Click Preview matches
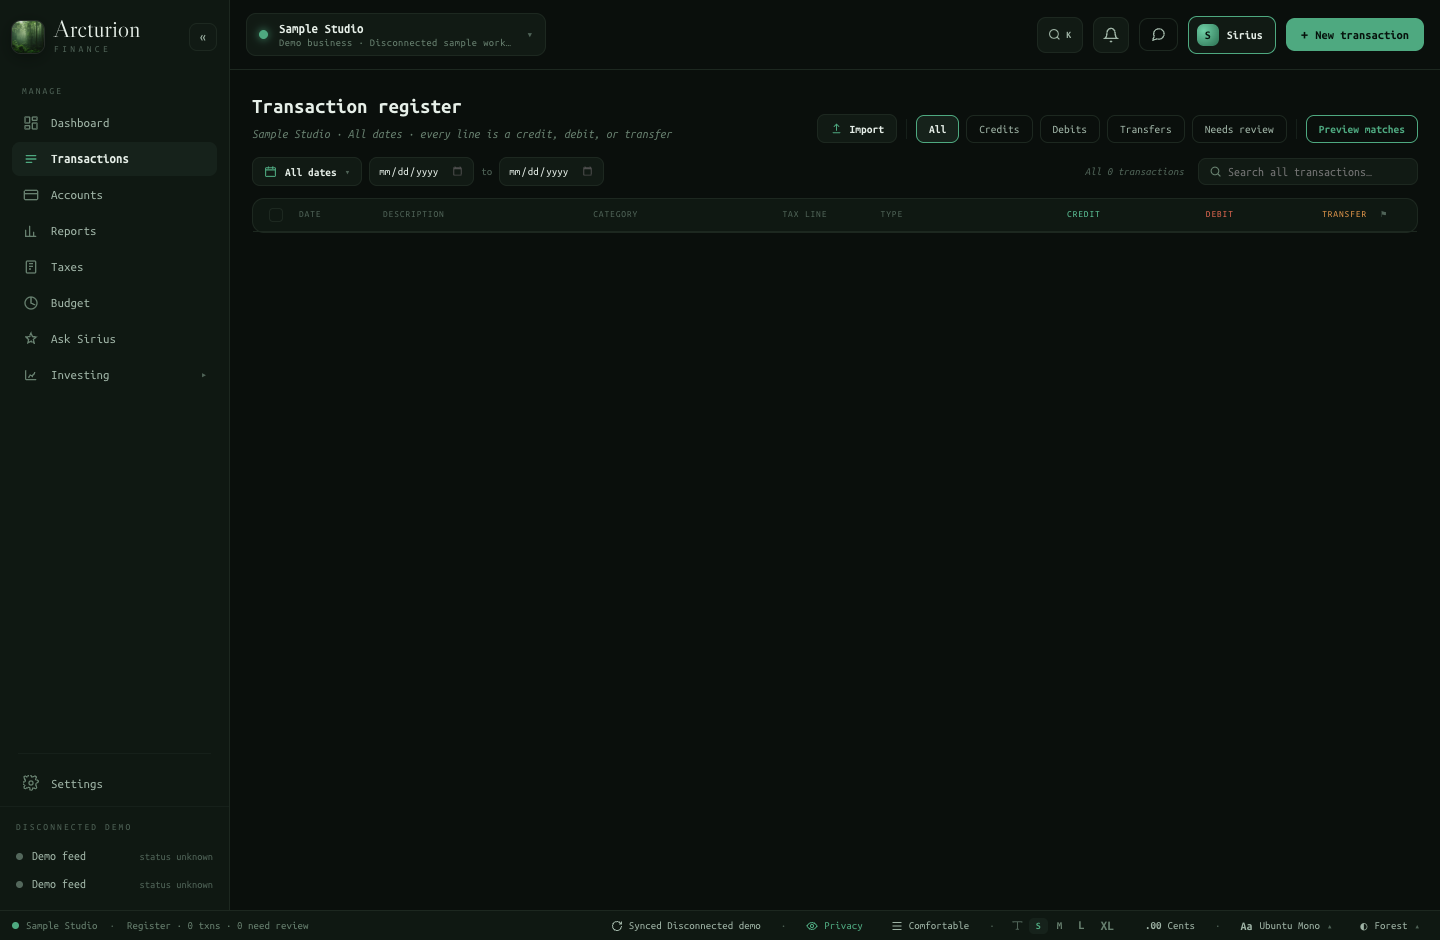This screenshot has width=1440, height=940. (x=1362, y=129)
